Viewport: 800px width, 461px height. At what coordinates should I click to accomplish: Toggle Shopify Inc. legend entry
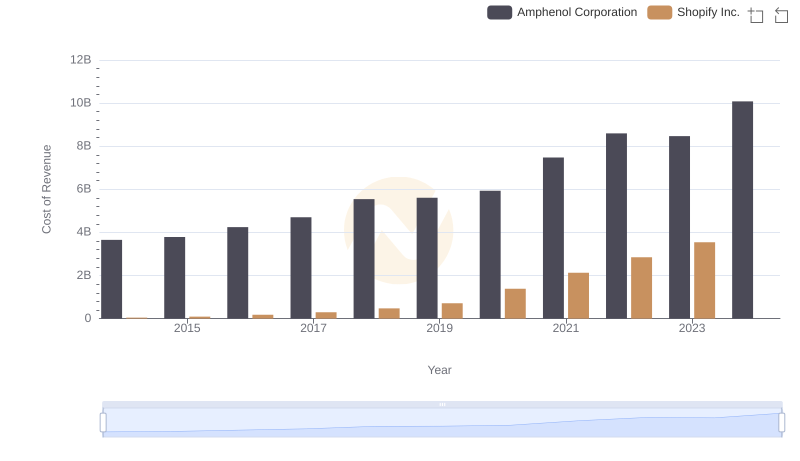pyautogui.click(x=693, y=12)
